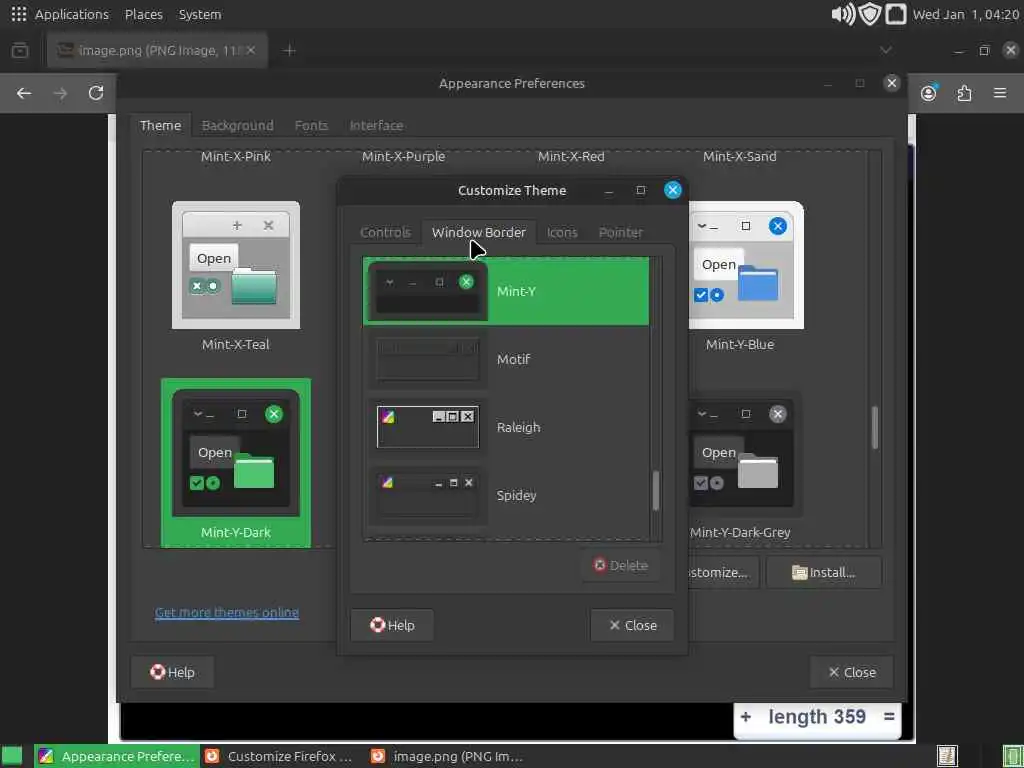Click the Appearance Preferences theme list scrollbar
Screen dimensions: 1024x768
point(875,428)
